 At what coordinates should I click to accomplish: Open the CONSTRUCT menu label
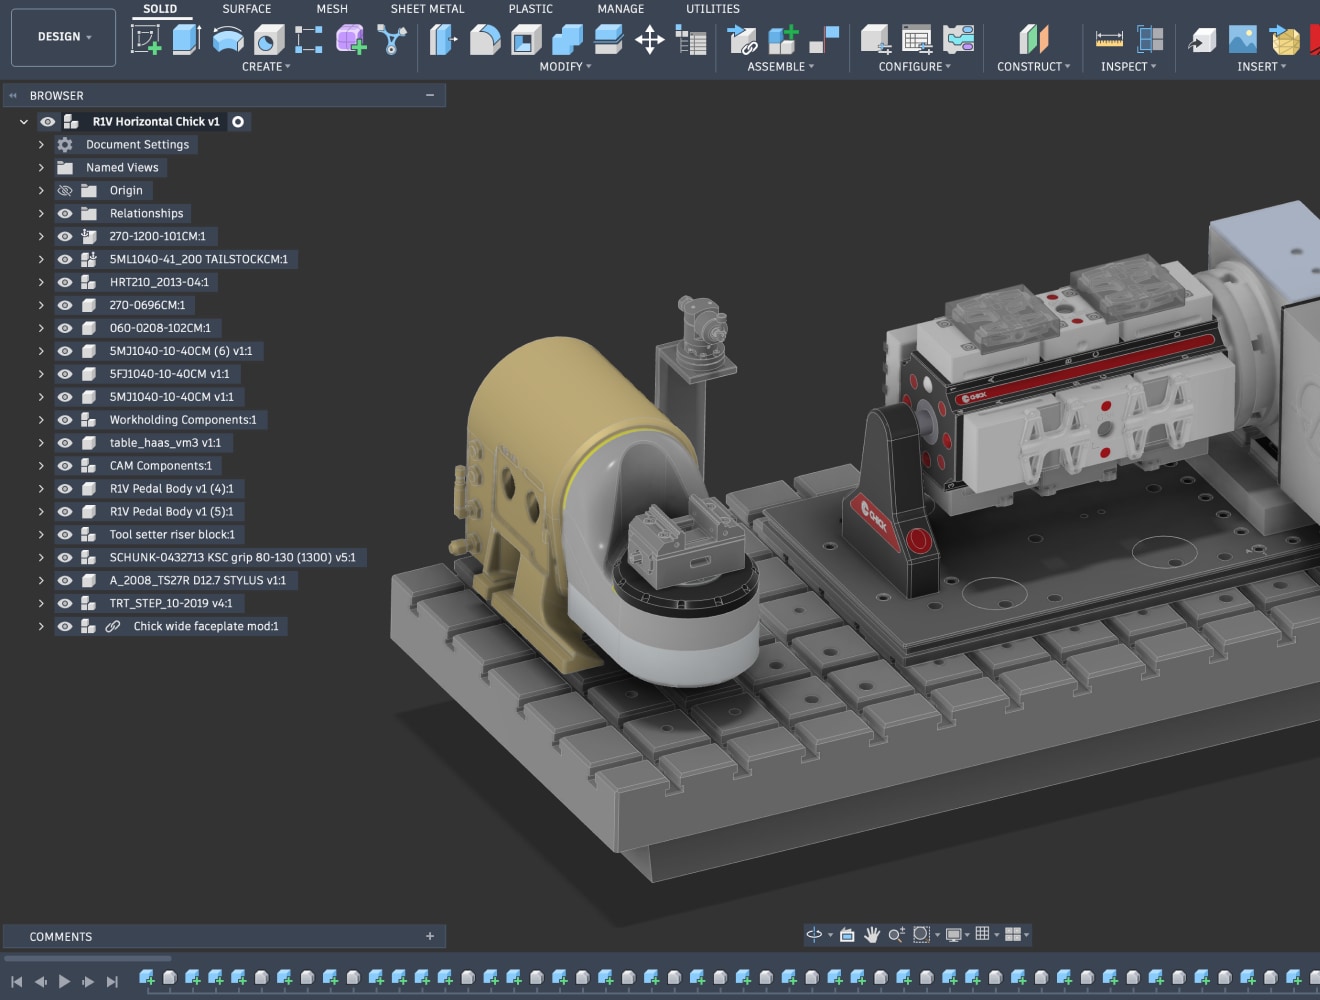pos(1034,67)
